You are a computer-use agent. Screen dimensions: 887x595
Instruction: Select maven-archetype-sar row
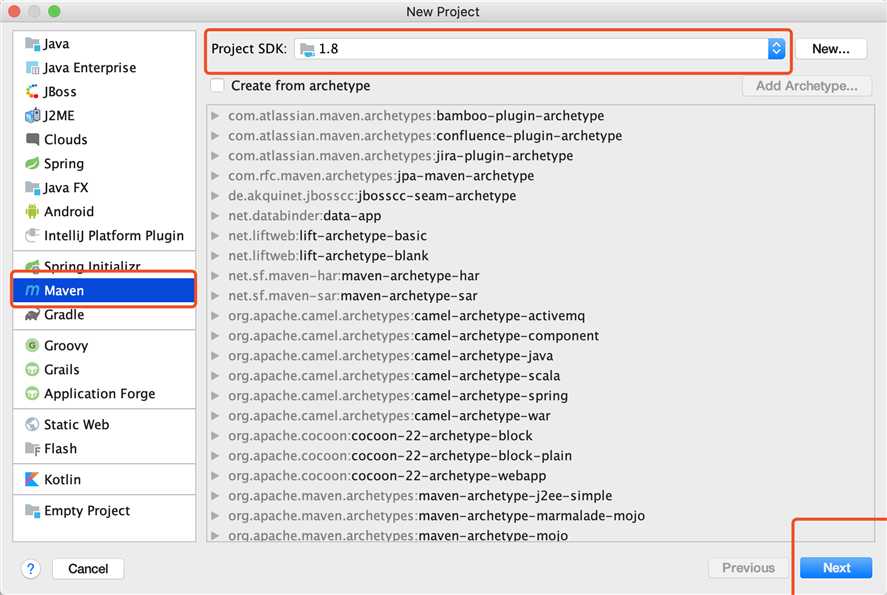coord(541,296)
